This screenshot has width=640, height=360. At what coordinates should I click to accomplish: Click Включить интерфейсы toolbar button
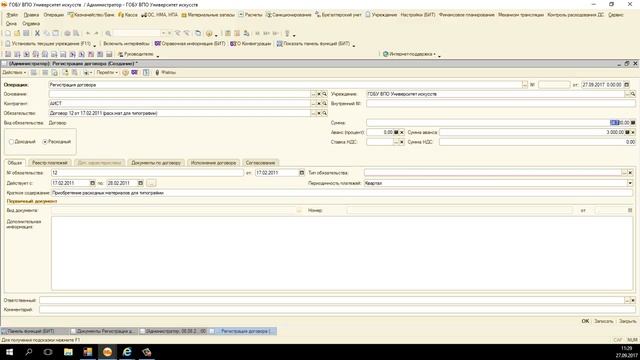(x=127, y=44)
